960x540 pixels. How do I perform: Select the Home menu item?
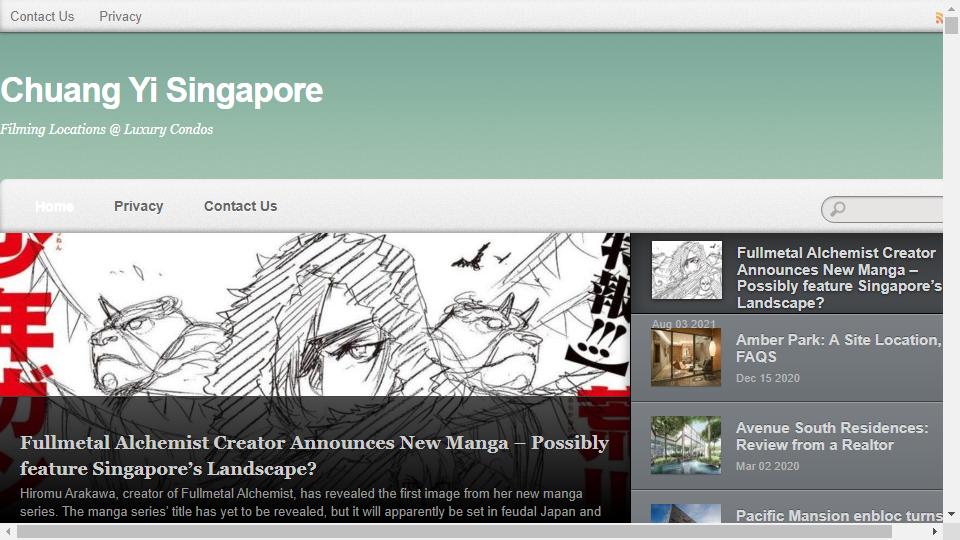[x=54, y=206]
